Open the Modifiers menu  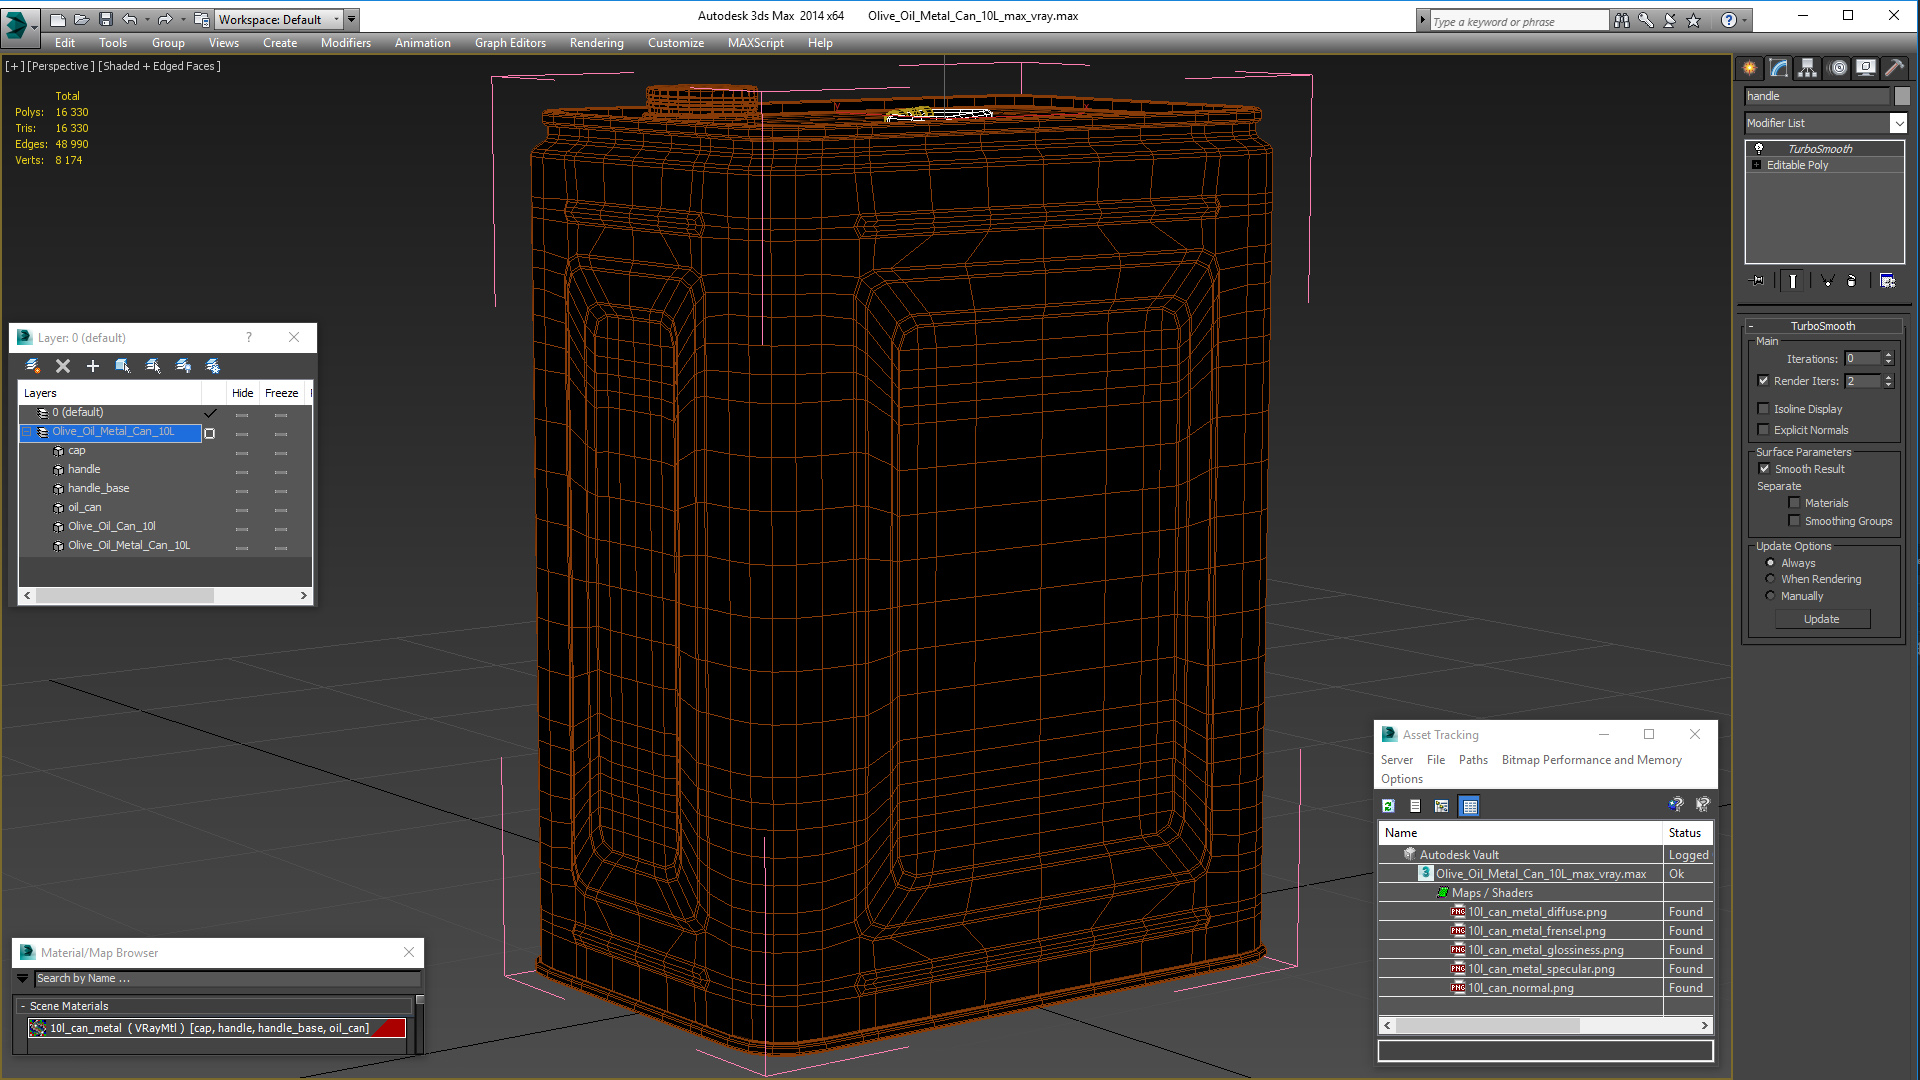(x=346, y=43)
